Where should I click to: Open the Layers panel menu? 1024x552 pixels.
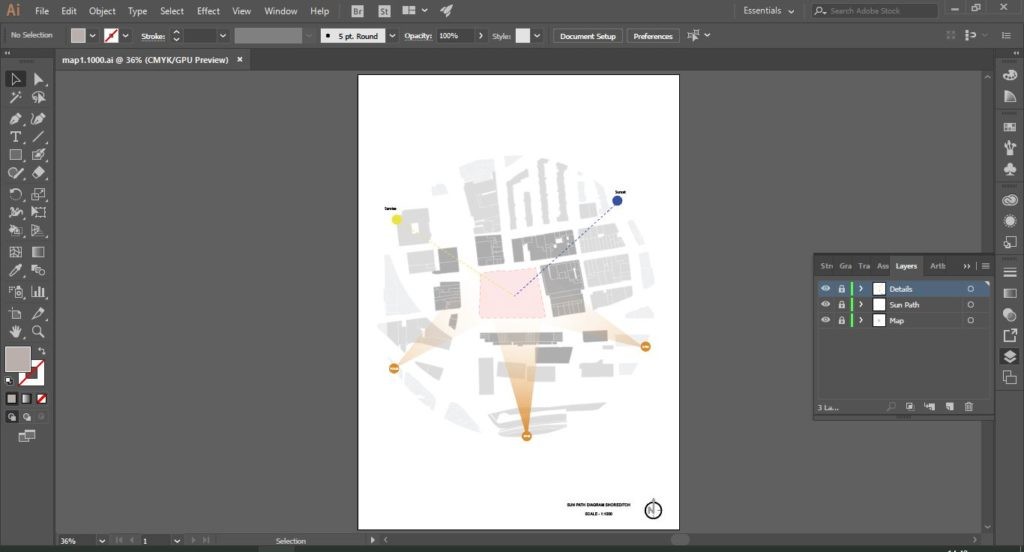(x=985, y=266)
